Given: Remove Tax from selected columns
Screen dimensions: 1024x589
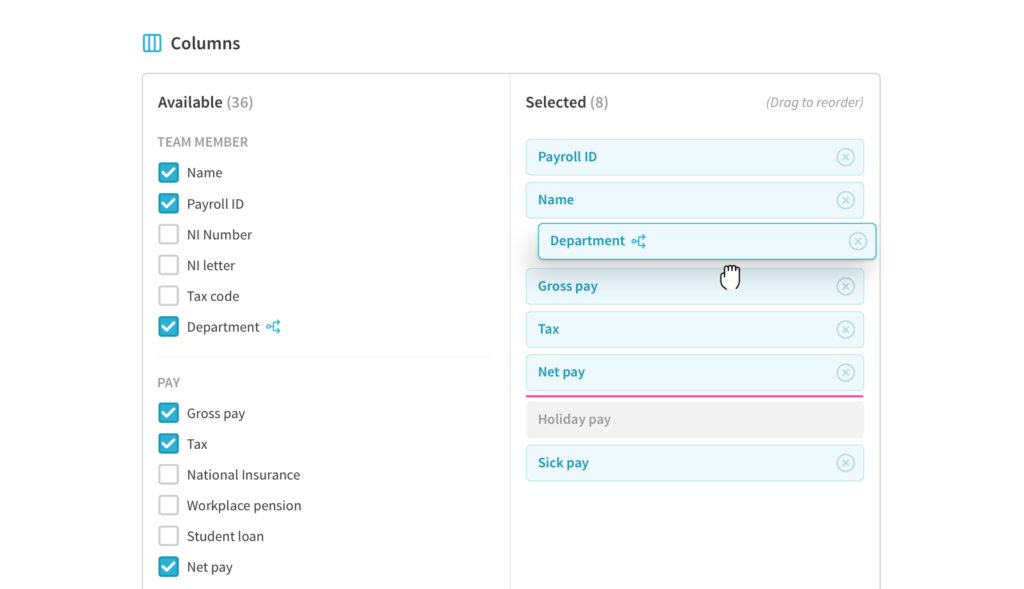Looking at the screenshot, I should [x=846, y=329].
